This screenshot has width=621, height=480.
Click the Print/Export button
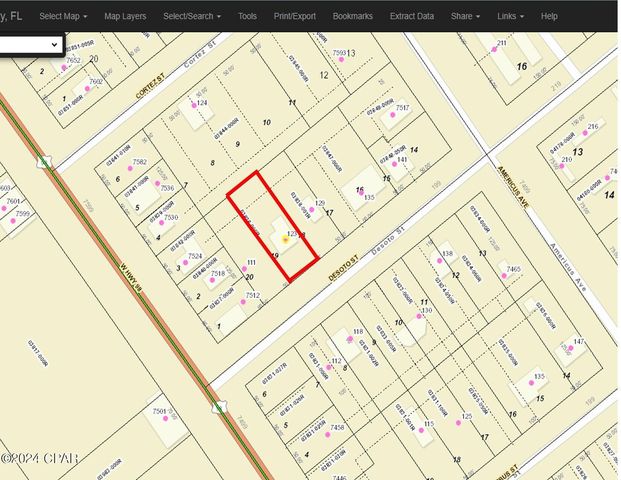coord(294,16)
